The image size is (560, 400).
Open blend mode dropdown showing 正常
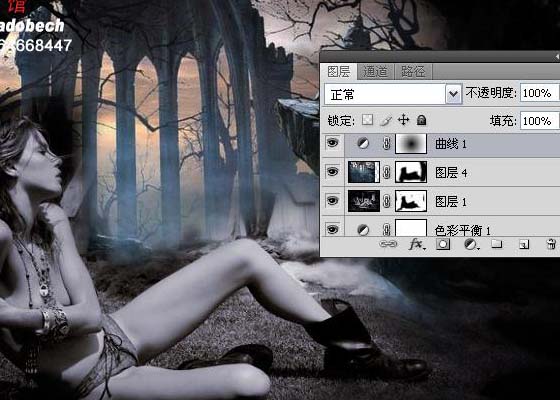[x=393, y=94]
